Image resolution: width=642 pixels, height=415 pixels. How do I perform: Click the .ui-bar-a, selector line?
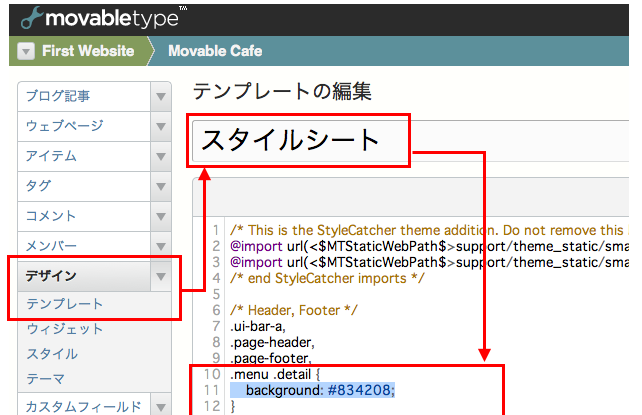pyautogui.click(x=258, y=326)
